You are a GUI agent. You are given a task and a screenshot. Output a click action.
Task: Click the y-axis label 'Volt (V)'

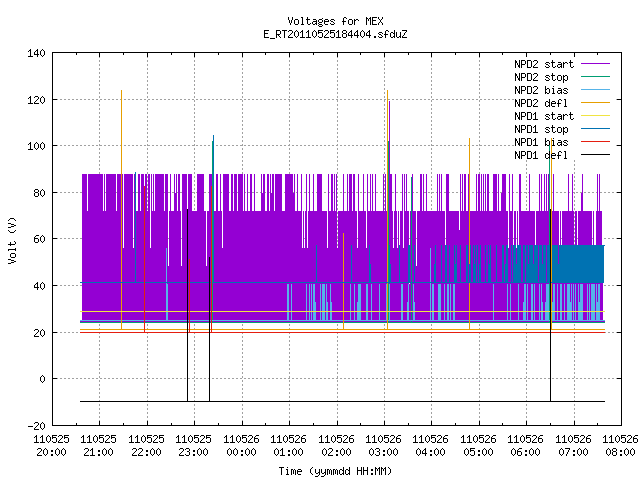(x=12, y=240)
